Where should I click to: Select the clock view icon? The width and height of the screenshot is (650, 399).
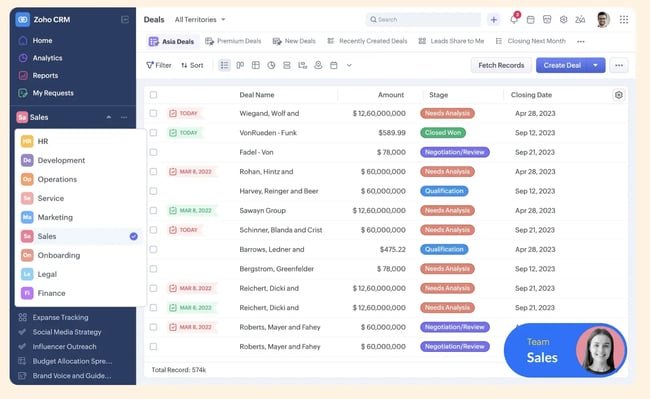271,65
